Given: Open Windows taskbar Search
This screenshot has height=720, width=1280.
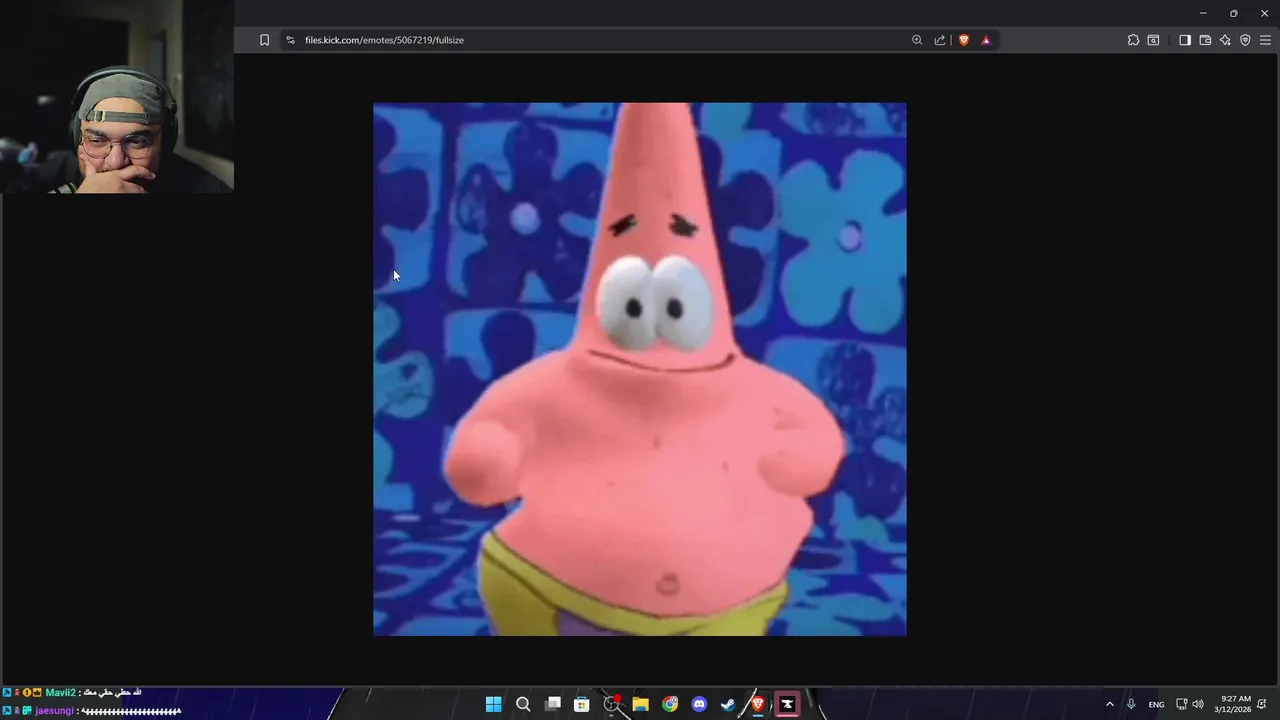Looking at the screenshot, I should pos(523,704).
